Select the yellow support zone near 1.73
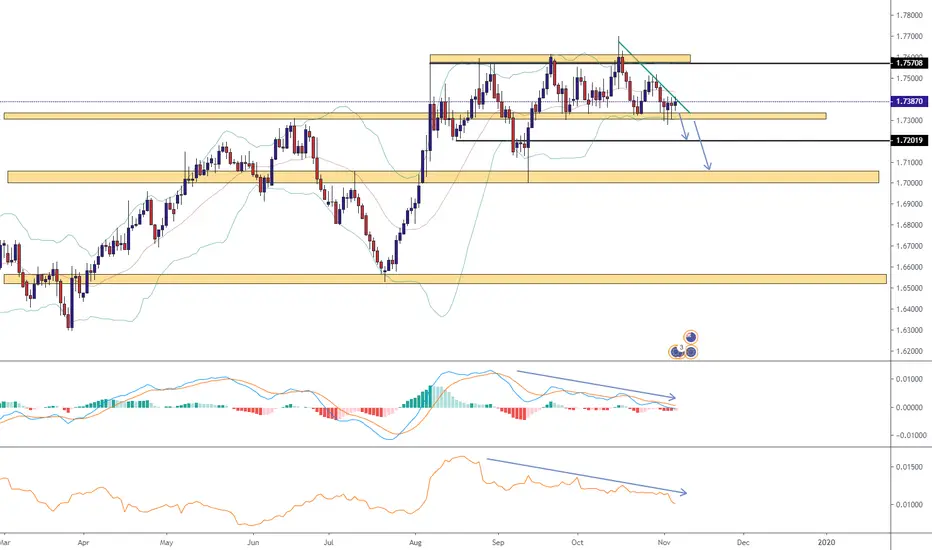Viewport: 932px width, 550px height. [415, 116]
